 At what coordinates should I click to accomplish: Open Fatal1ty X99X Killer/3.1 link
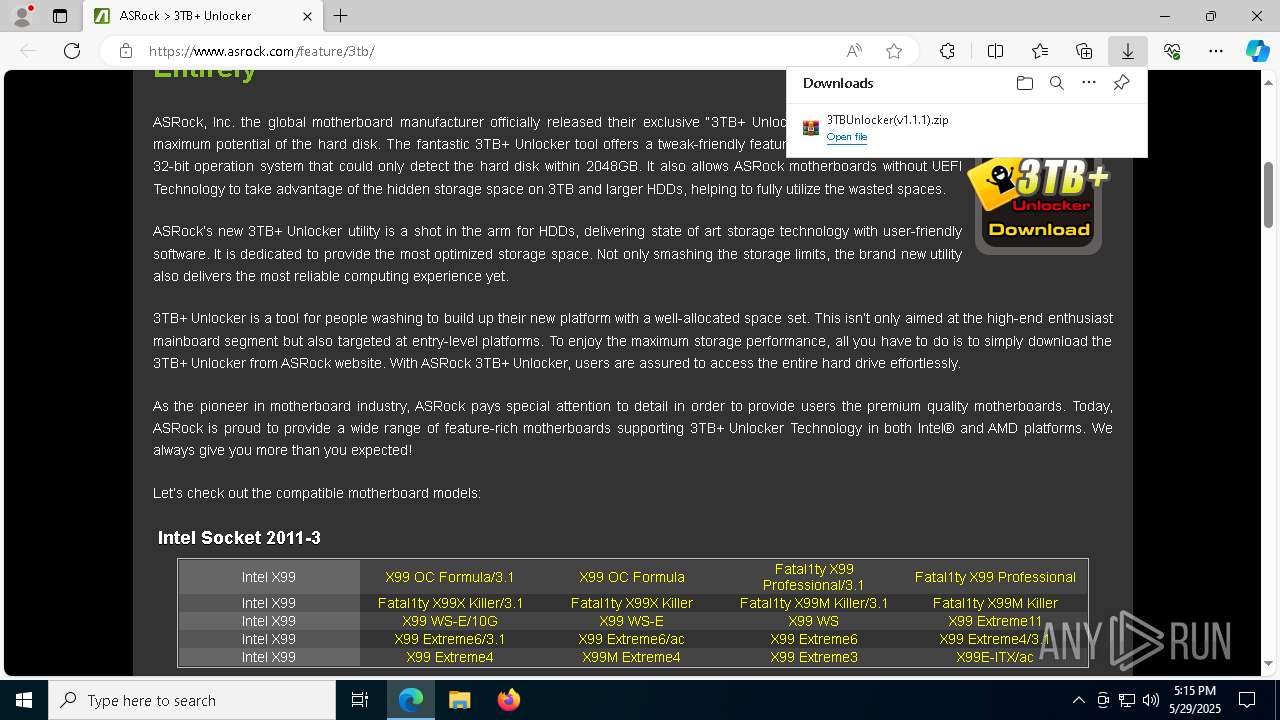coord(450,603)
